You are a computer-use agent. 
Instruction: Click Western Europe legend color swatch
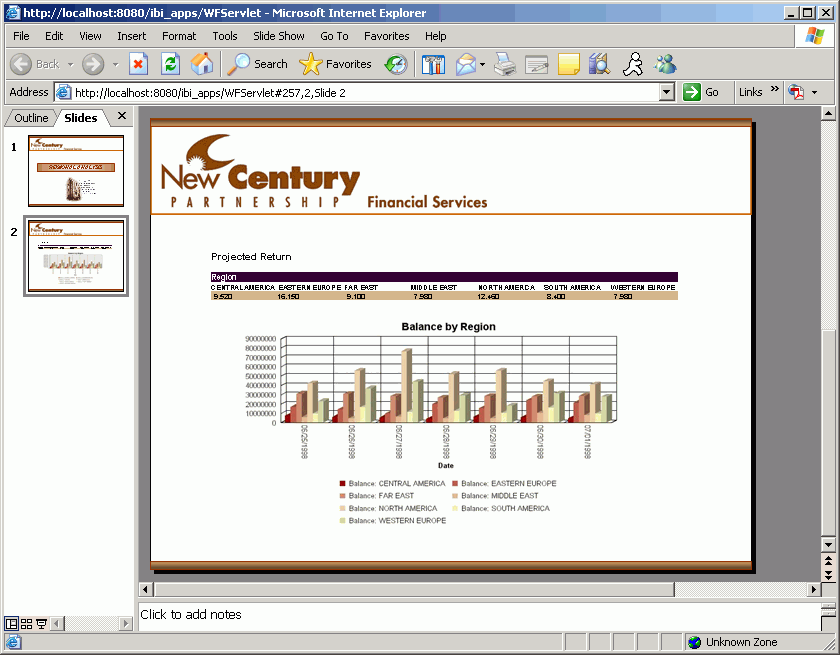(342, 521)
